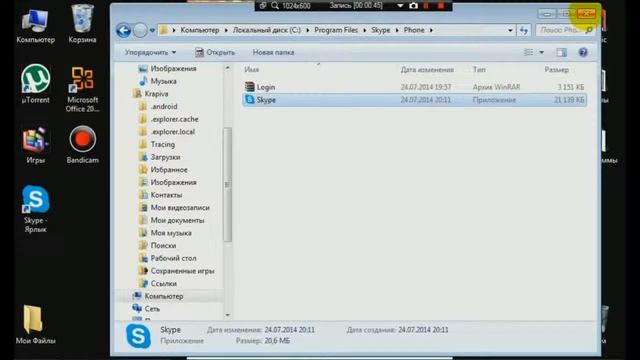Click the Bandicam screenshot camera icon
Image resolution: width=640 pixels, height=360 pixels.
[x=413, y=6]
